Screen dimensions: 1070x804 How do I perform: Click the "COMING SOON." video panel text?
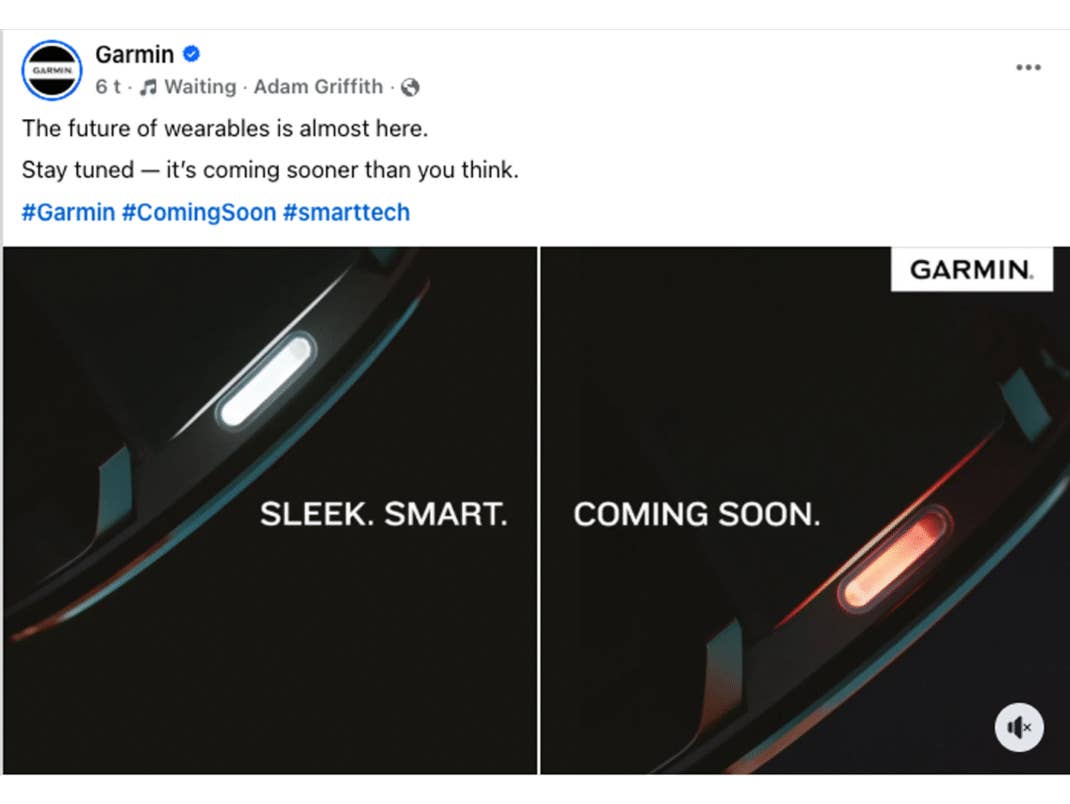tap(696, 514)
